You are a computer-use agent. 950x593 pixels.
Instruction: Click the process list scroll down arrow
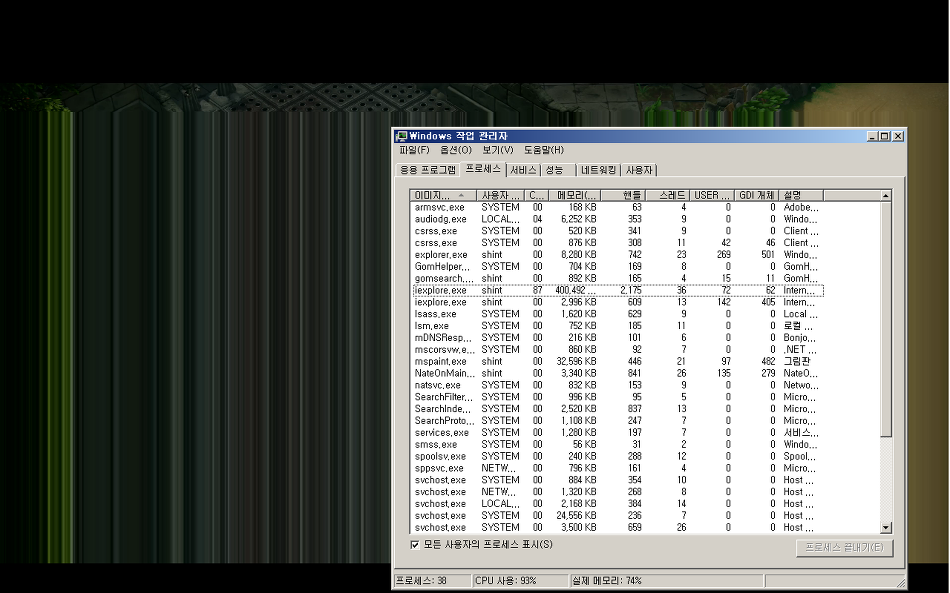coord(886,528)
